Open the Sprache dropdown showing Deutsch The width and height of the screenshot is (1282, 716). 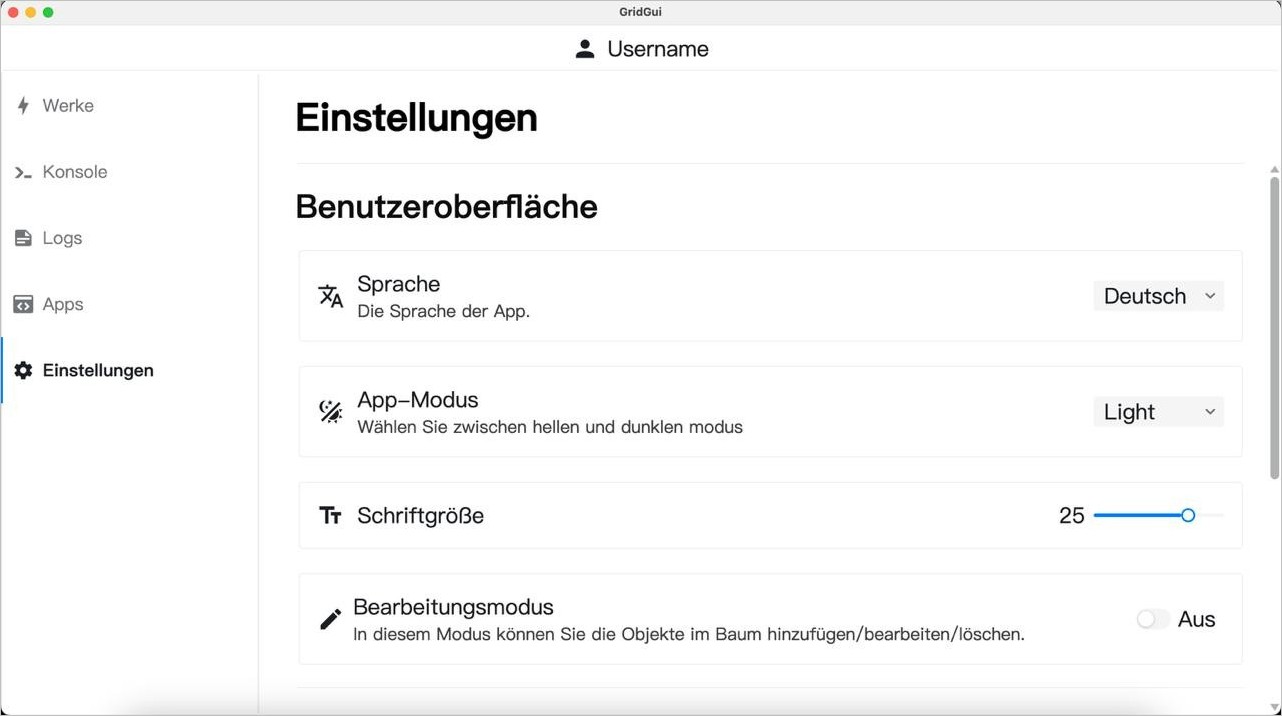pyautogui.click(x=1158, y=296)
